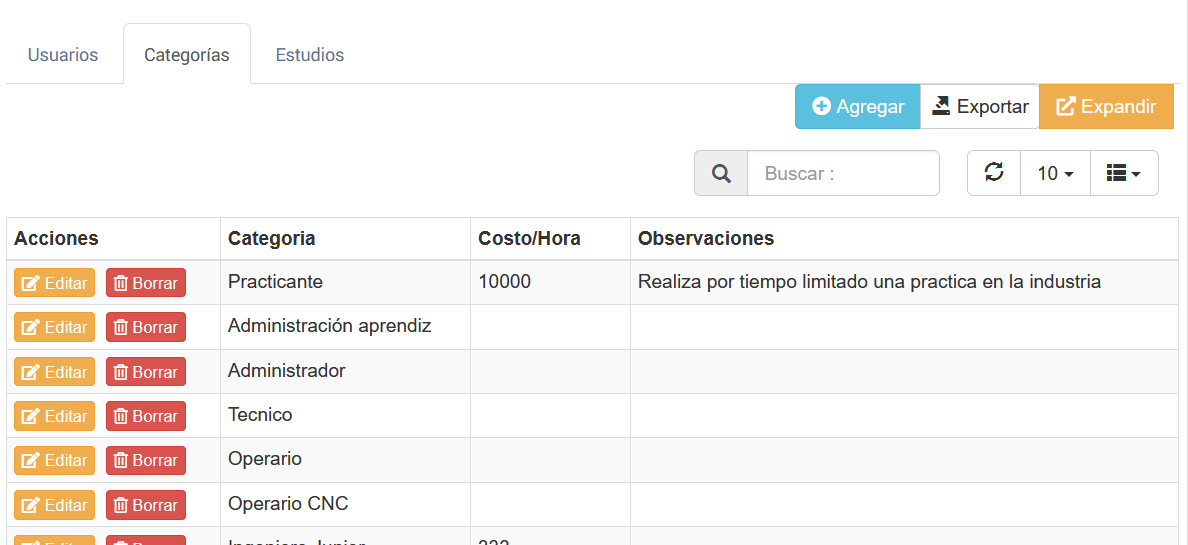The image size is (1188, 545).
Task: Click the Costo/Hora column header
Action: (x=529, y=239)
